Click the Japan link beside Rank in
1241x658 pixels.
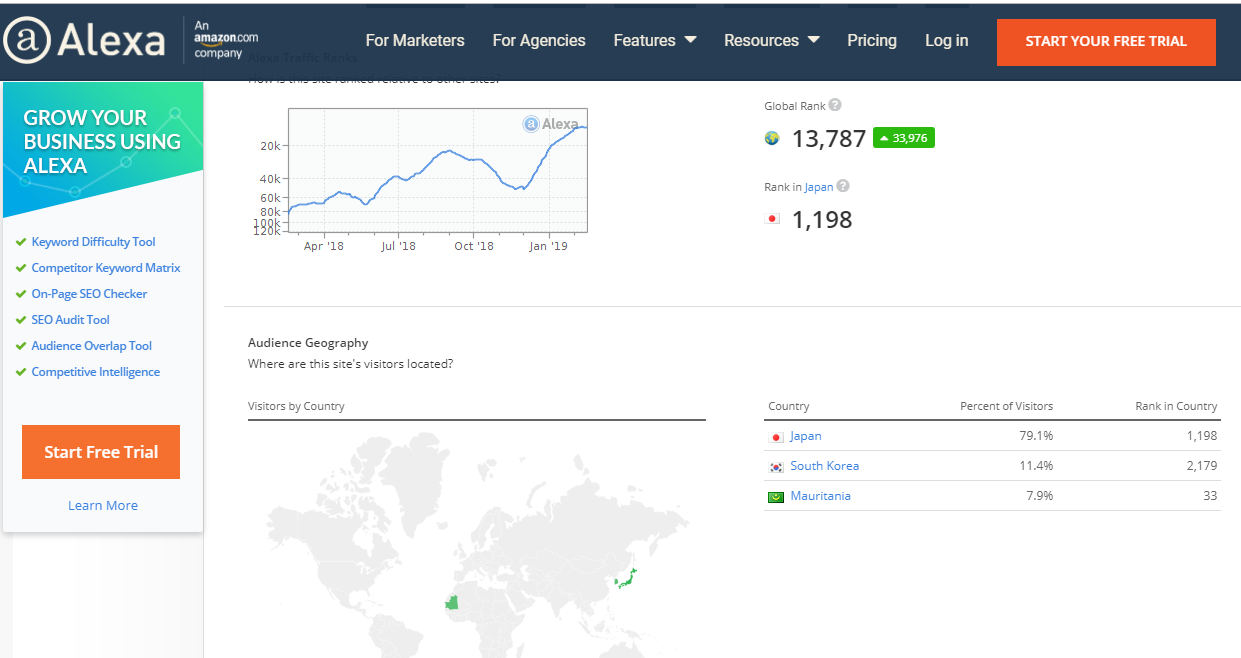[x=819, y=187]
